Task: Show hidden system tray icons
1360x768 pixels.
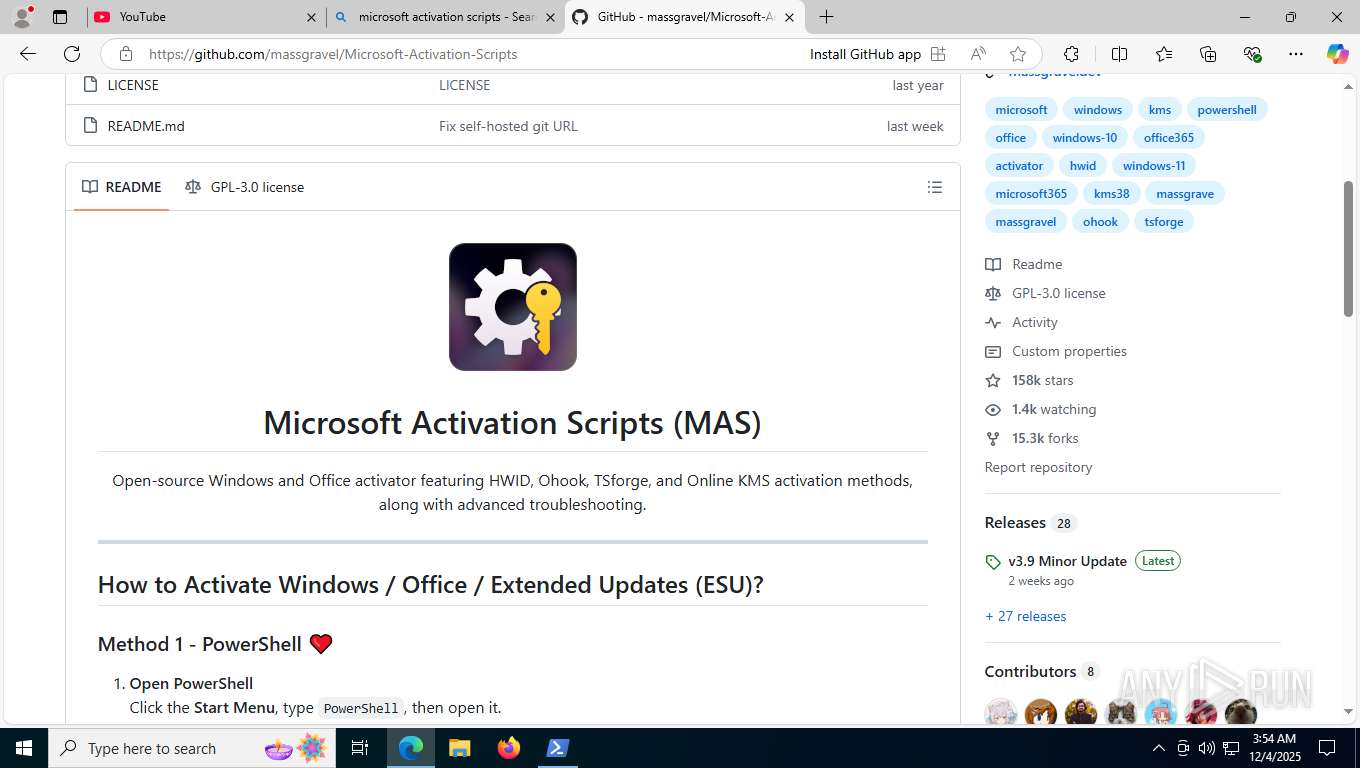Action: click(x=1158, y=748)
